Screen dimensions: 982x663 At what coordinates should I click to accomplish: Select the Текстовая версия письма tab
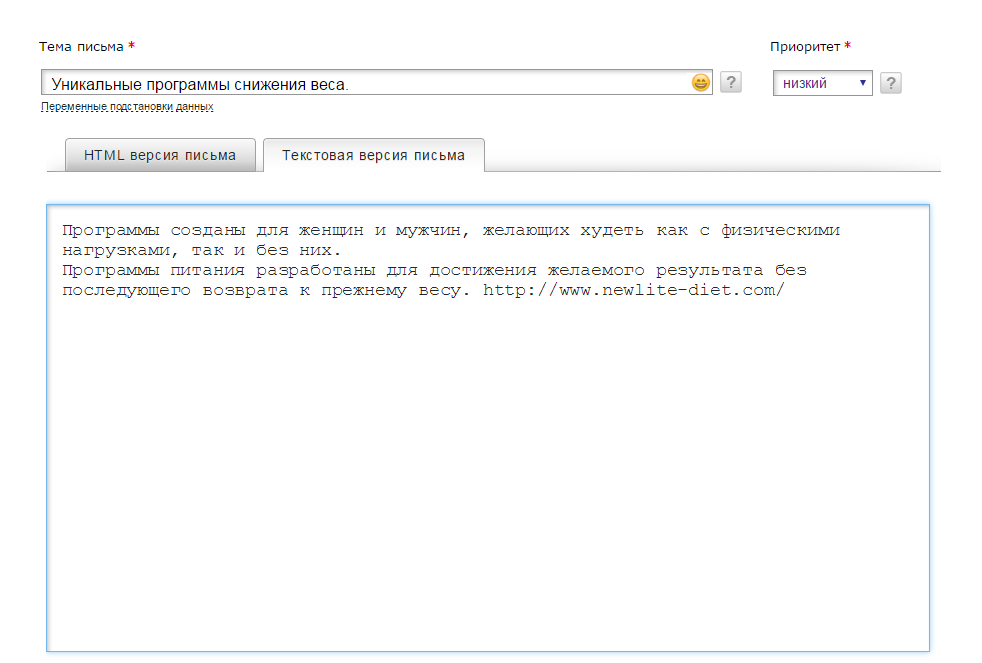(x=374, y=155)
